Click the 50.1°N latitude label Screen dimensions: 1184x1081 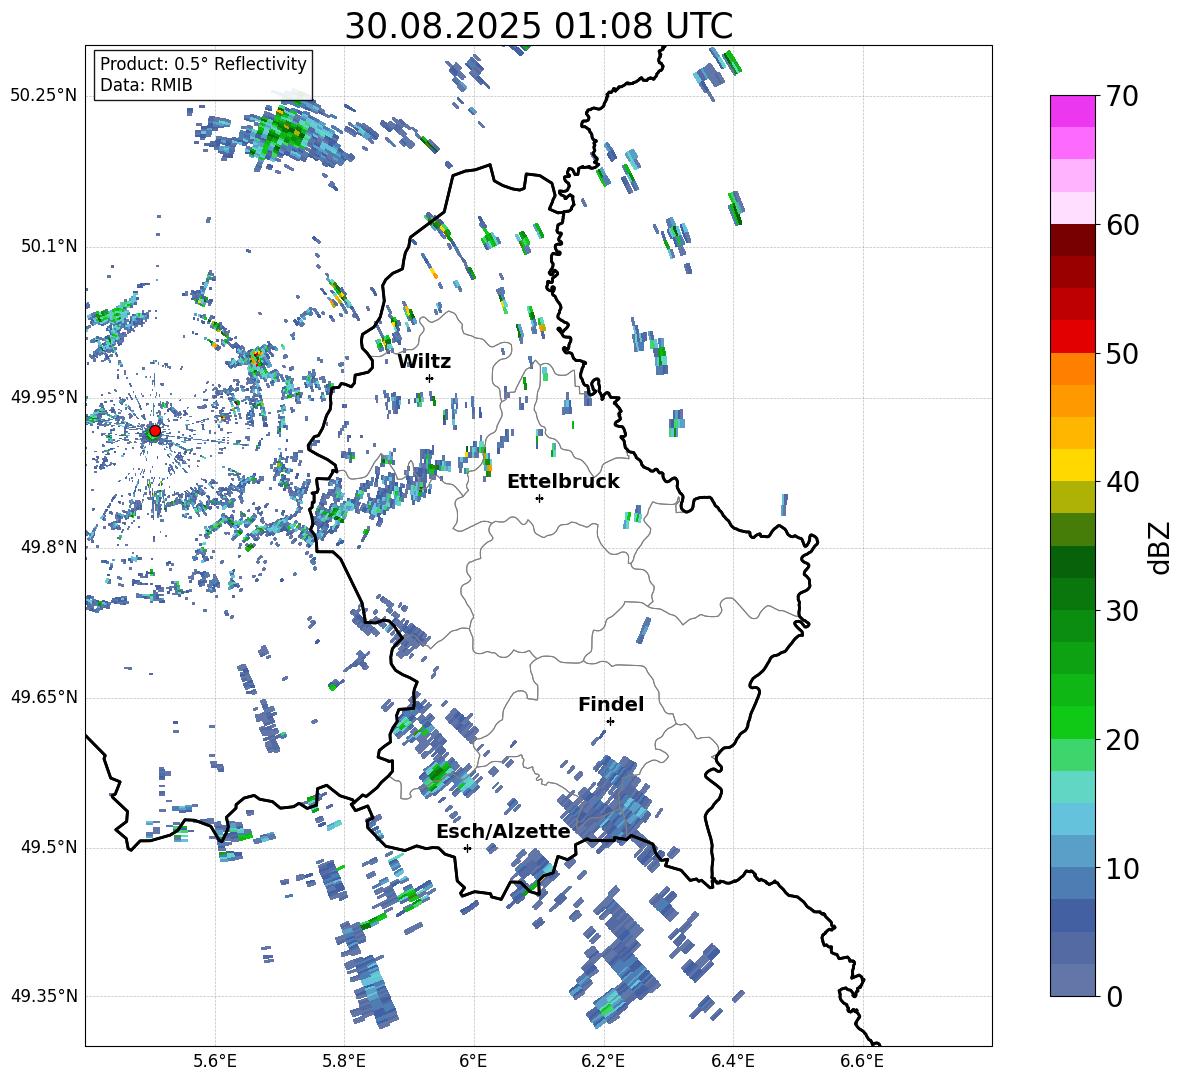[49, 246]
